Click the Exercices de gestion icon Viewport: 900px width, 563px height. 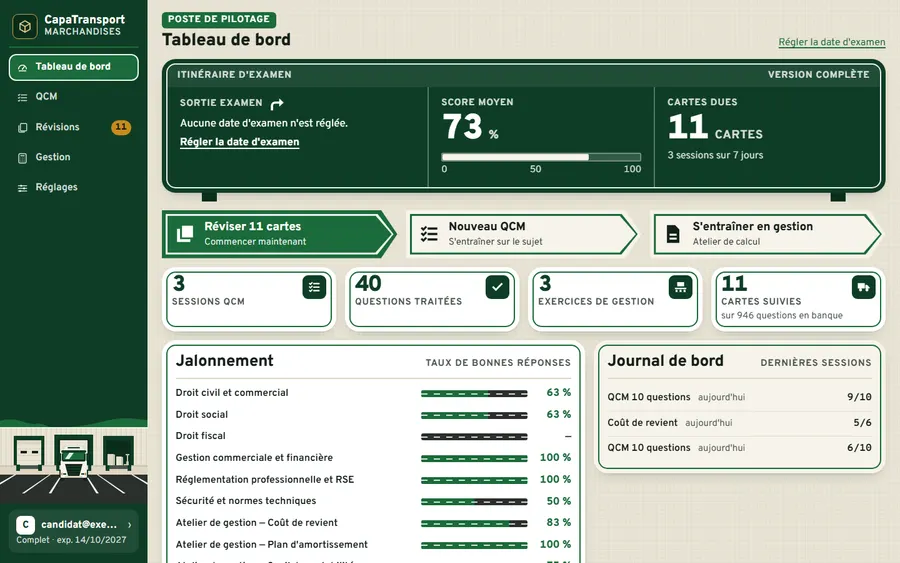coord(680,287)
